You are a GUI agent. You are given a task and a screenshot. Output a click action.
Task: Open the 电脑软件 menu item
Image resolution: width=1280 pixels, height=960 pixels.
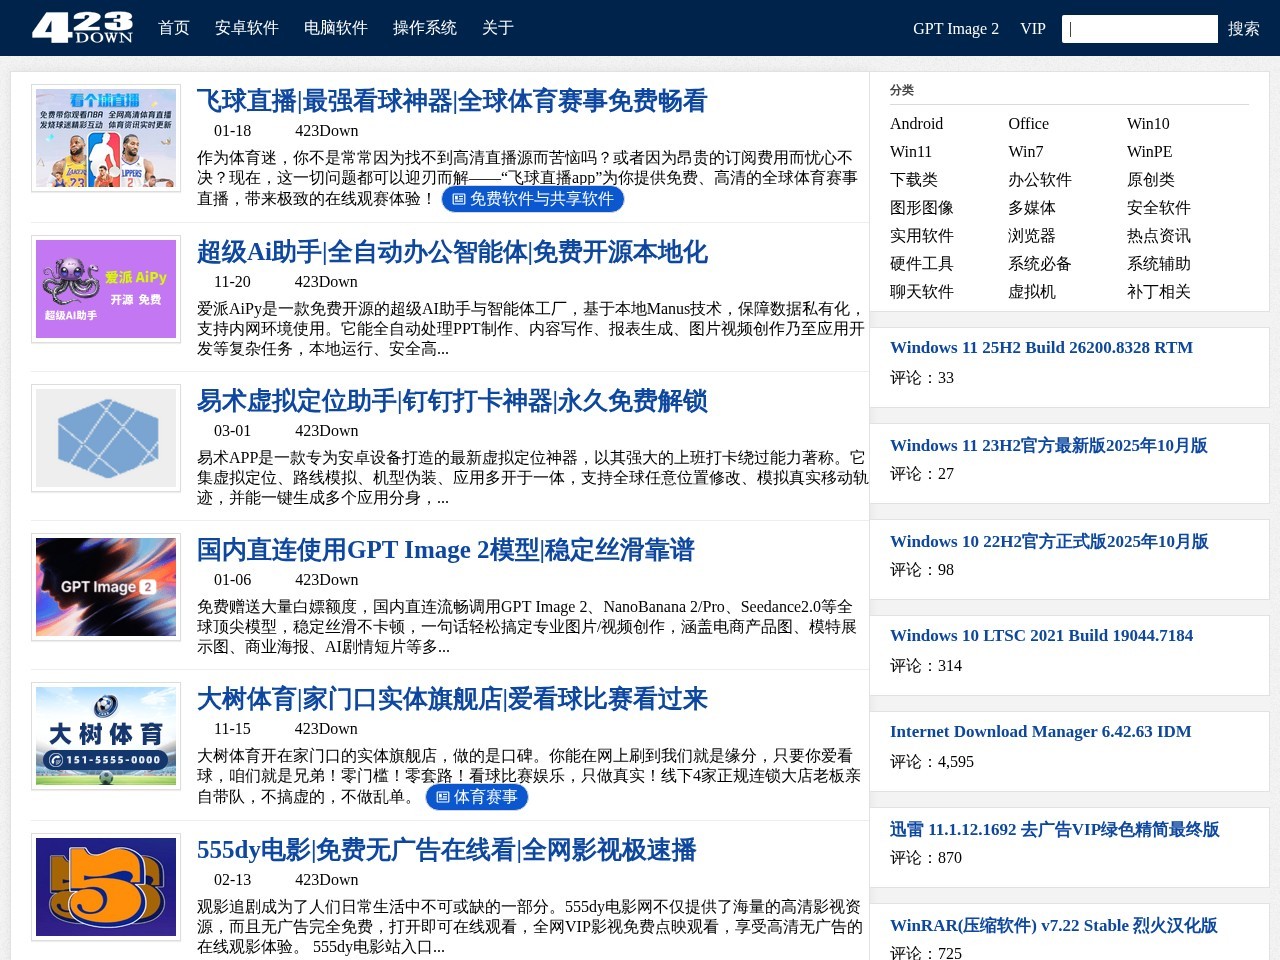(336, 28)
